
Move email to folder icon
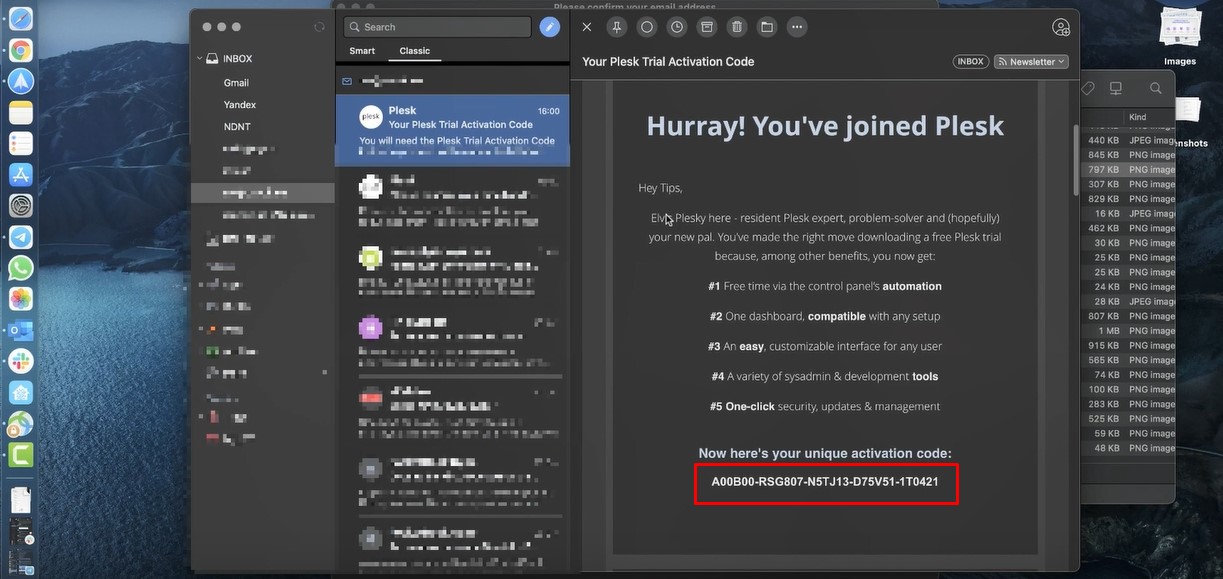click(x=767, y=27)
